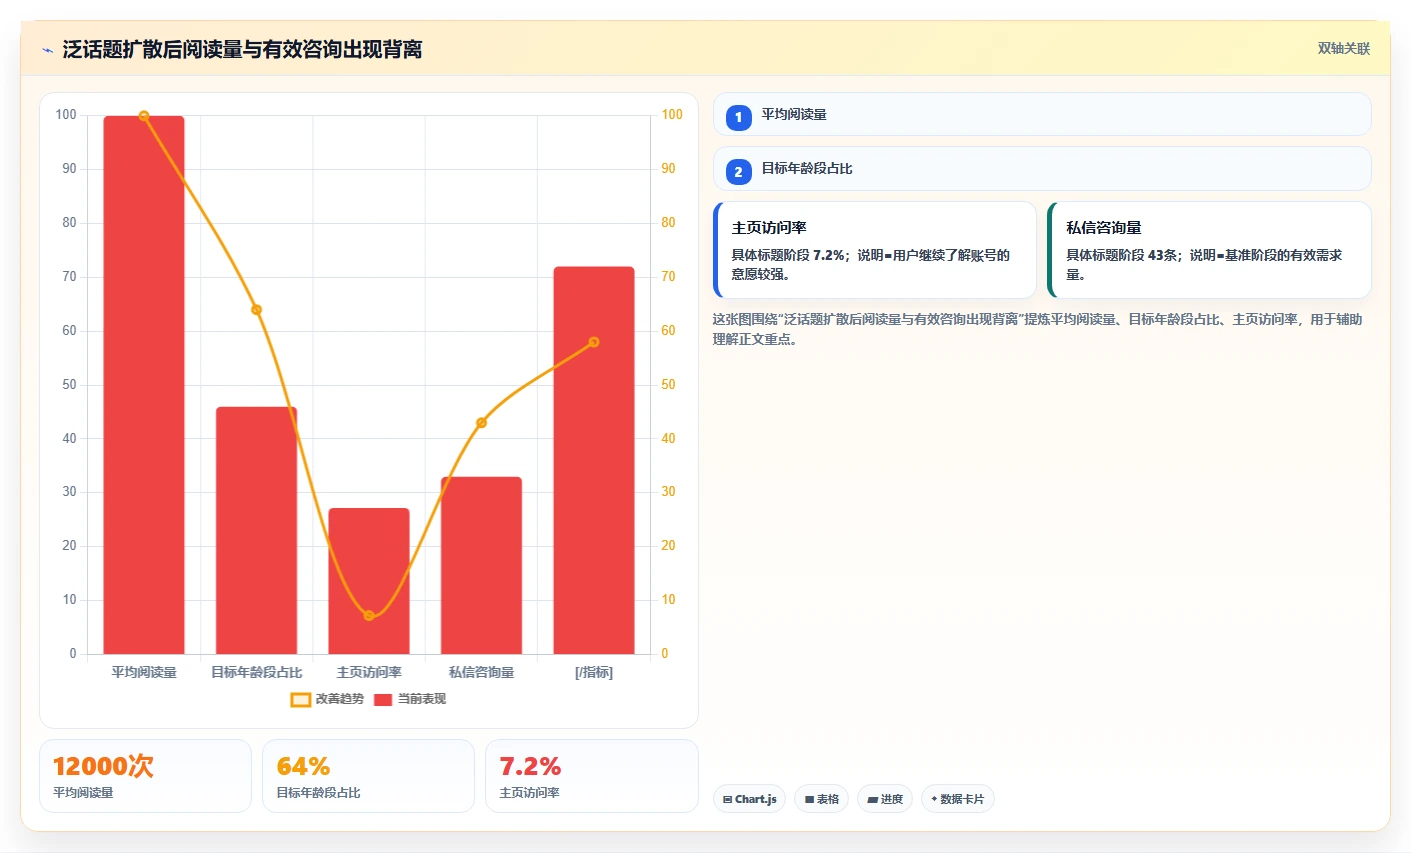Click the 64% 目标年龄段占比 stat card

point(368,776)
